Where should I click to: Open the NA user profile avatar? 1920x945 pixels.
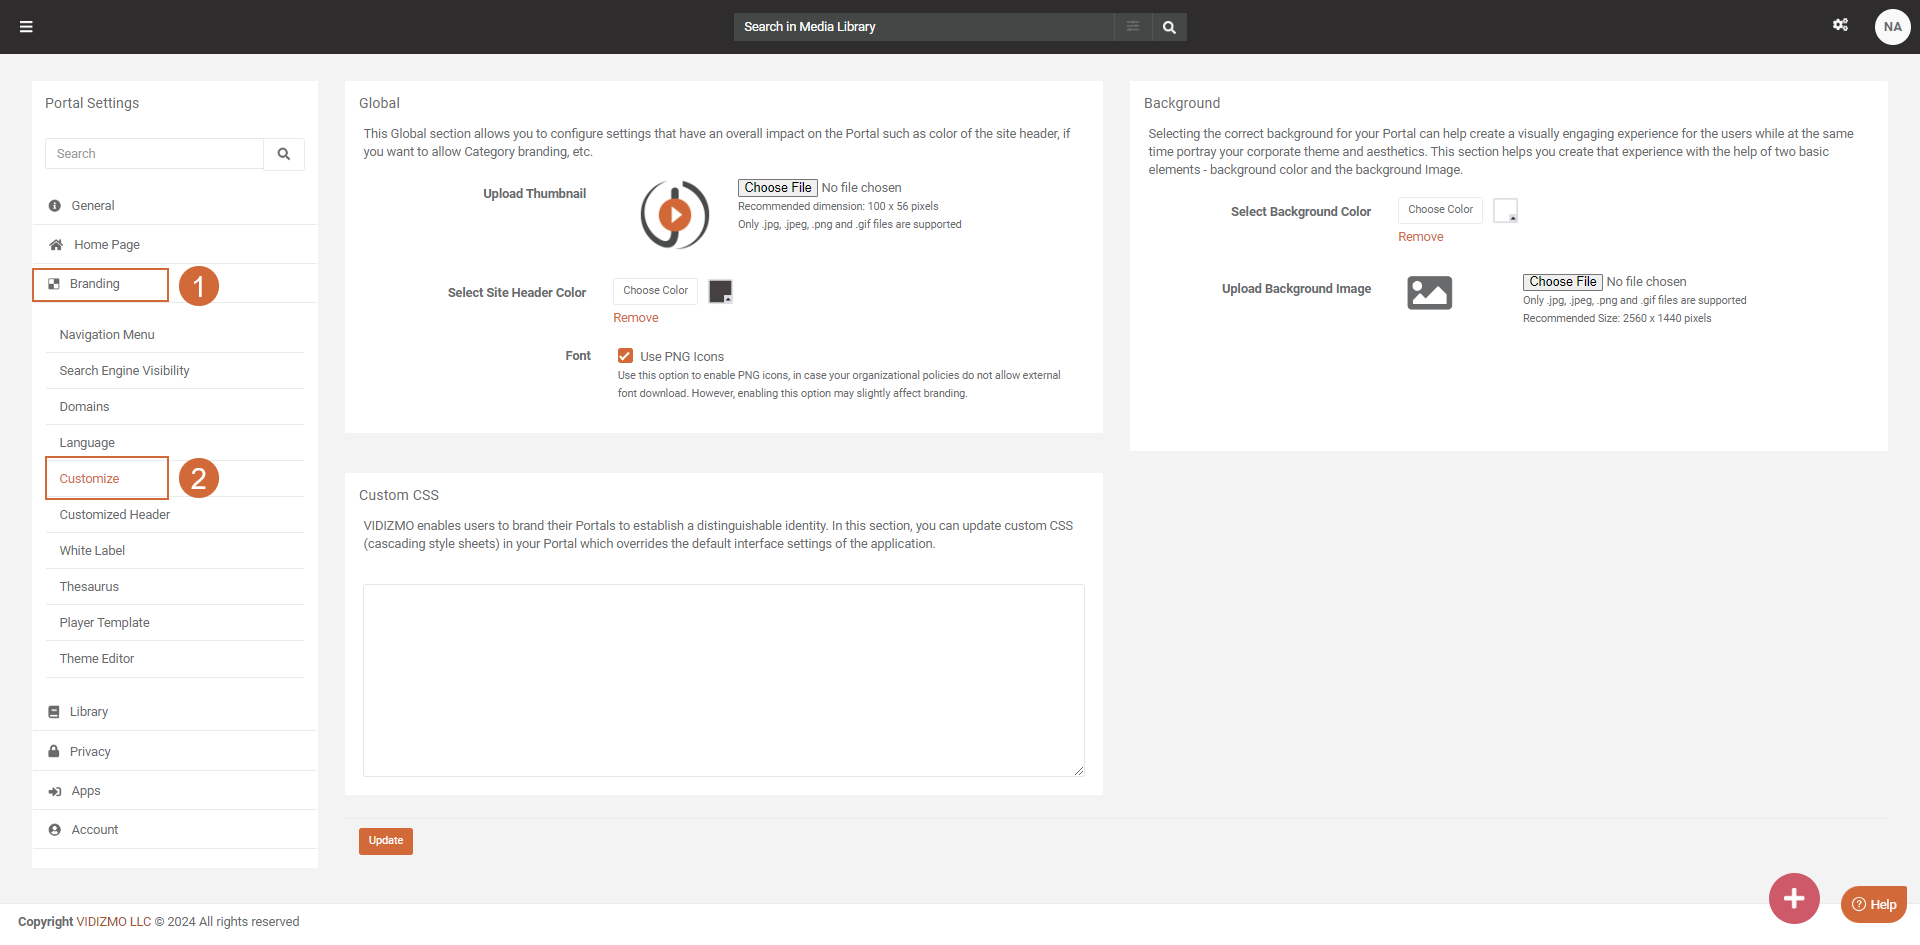tap(1892, 27)
